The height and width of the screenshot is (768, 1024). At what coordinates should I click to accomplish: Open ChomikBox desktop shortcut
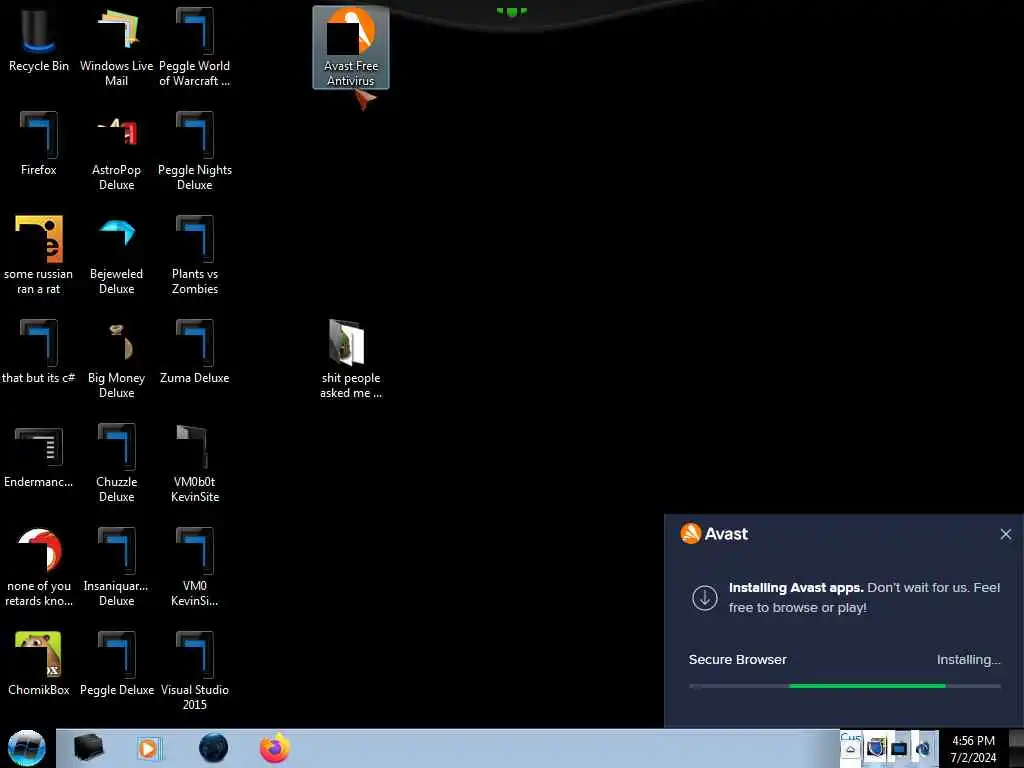click(x=39, y=664)
